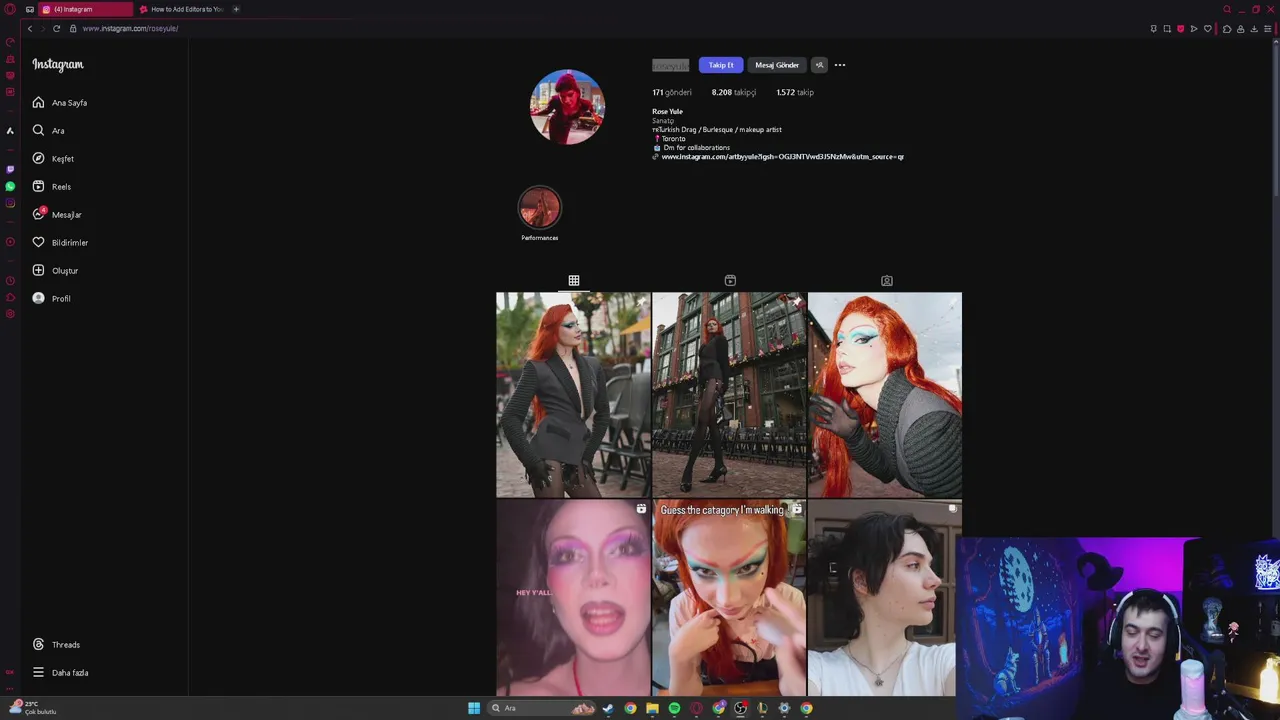Open the tab search magnifier
The height and width of the screenshot is (720, 1280).
coord(1227,9)
